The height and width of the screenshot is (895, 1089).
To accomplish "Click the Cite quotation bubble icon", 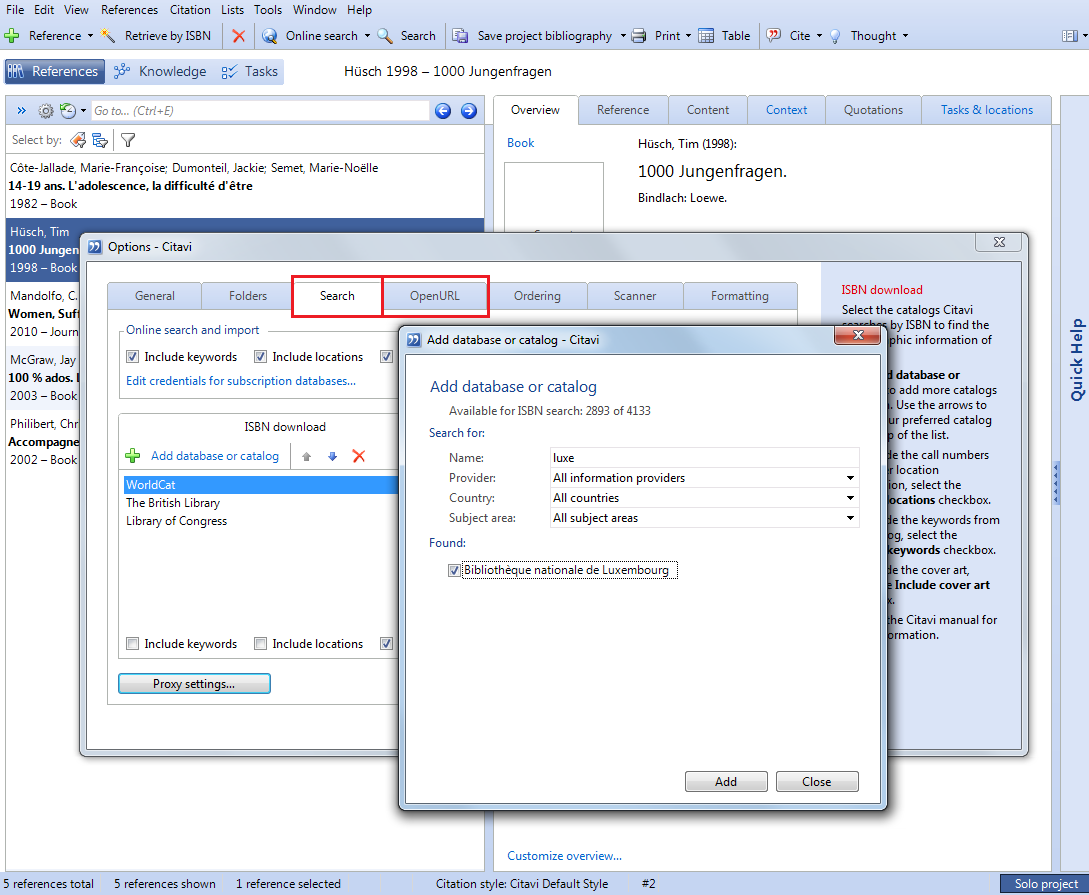I will point(773,35).
